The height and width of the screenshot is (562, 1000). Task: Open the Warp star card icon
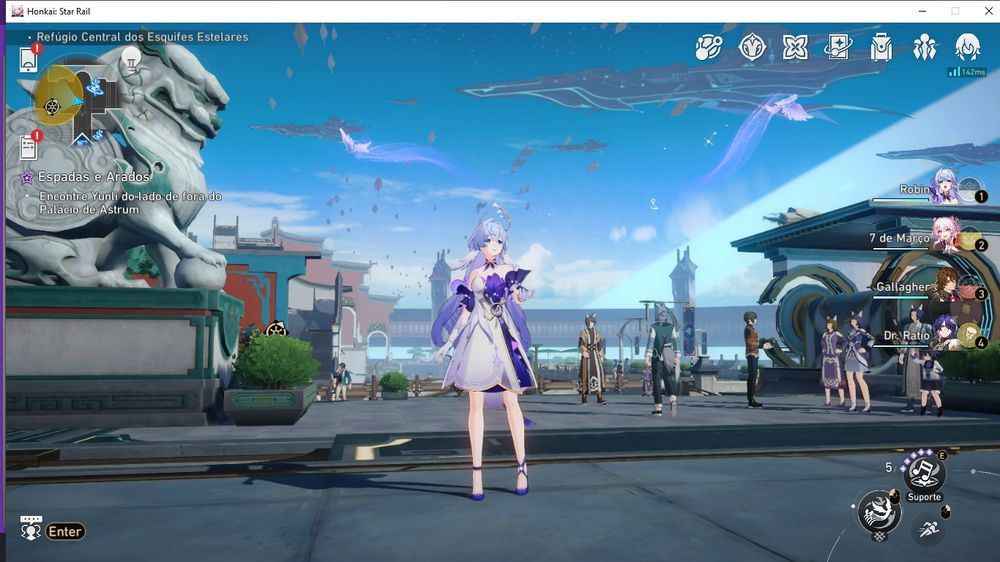[x=838, y=47]
